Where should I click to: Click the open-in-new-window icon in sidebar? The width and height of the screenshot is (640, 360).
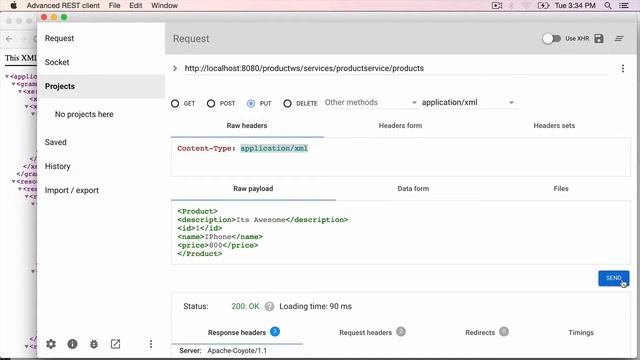(x=116, y=344)
